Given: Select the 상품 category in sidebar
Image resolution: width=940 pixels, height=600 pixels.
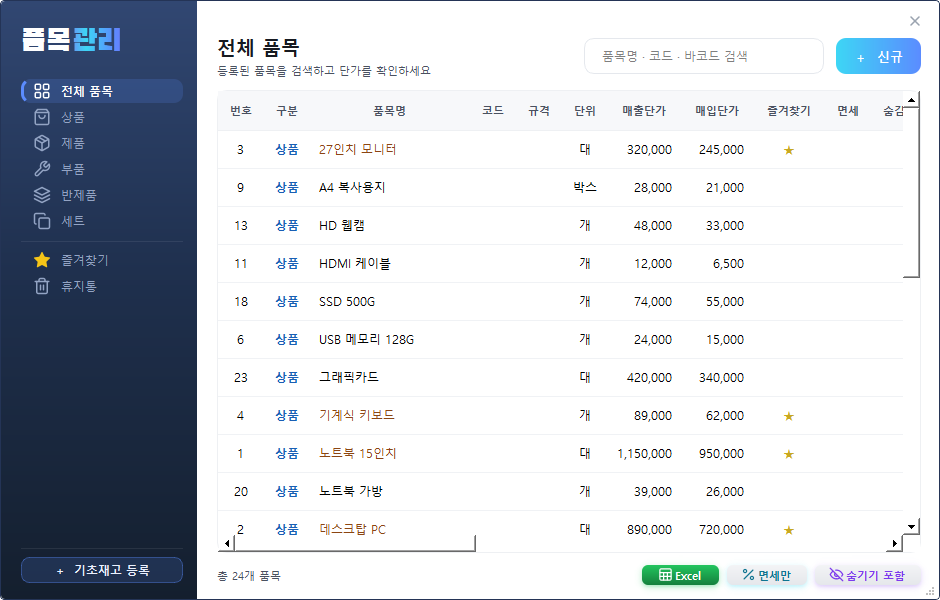Looking at the screenshot, I should (x=102, y=117).
